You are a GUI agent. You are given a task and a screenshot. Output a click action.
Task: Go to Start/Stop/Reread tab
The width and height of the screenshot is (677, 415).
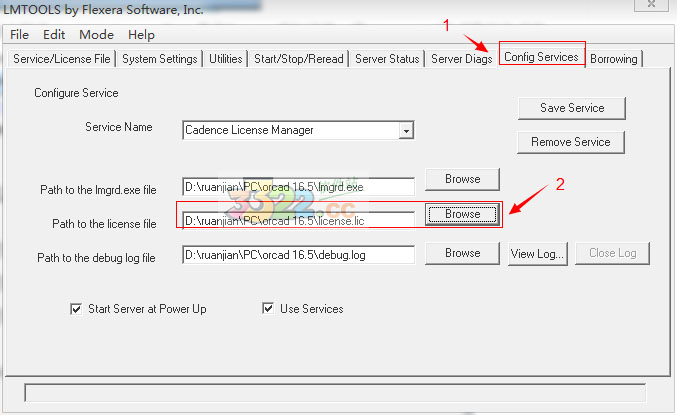tap(299, 59)
